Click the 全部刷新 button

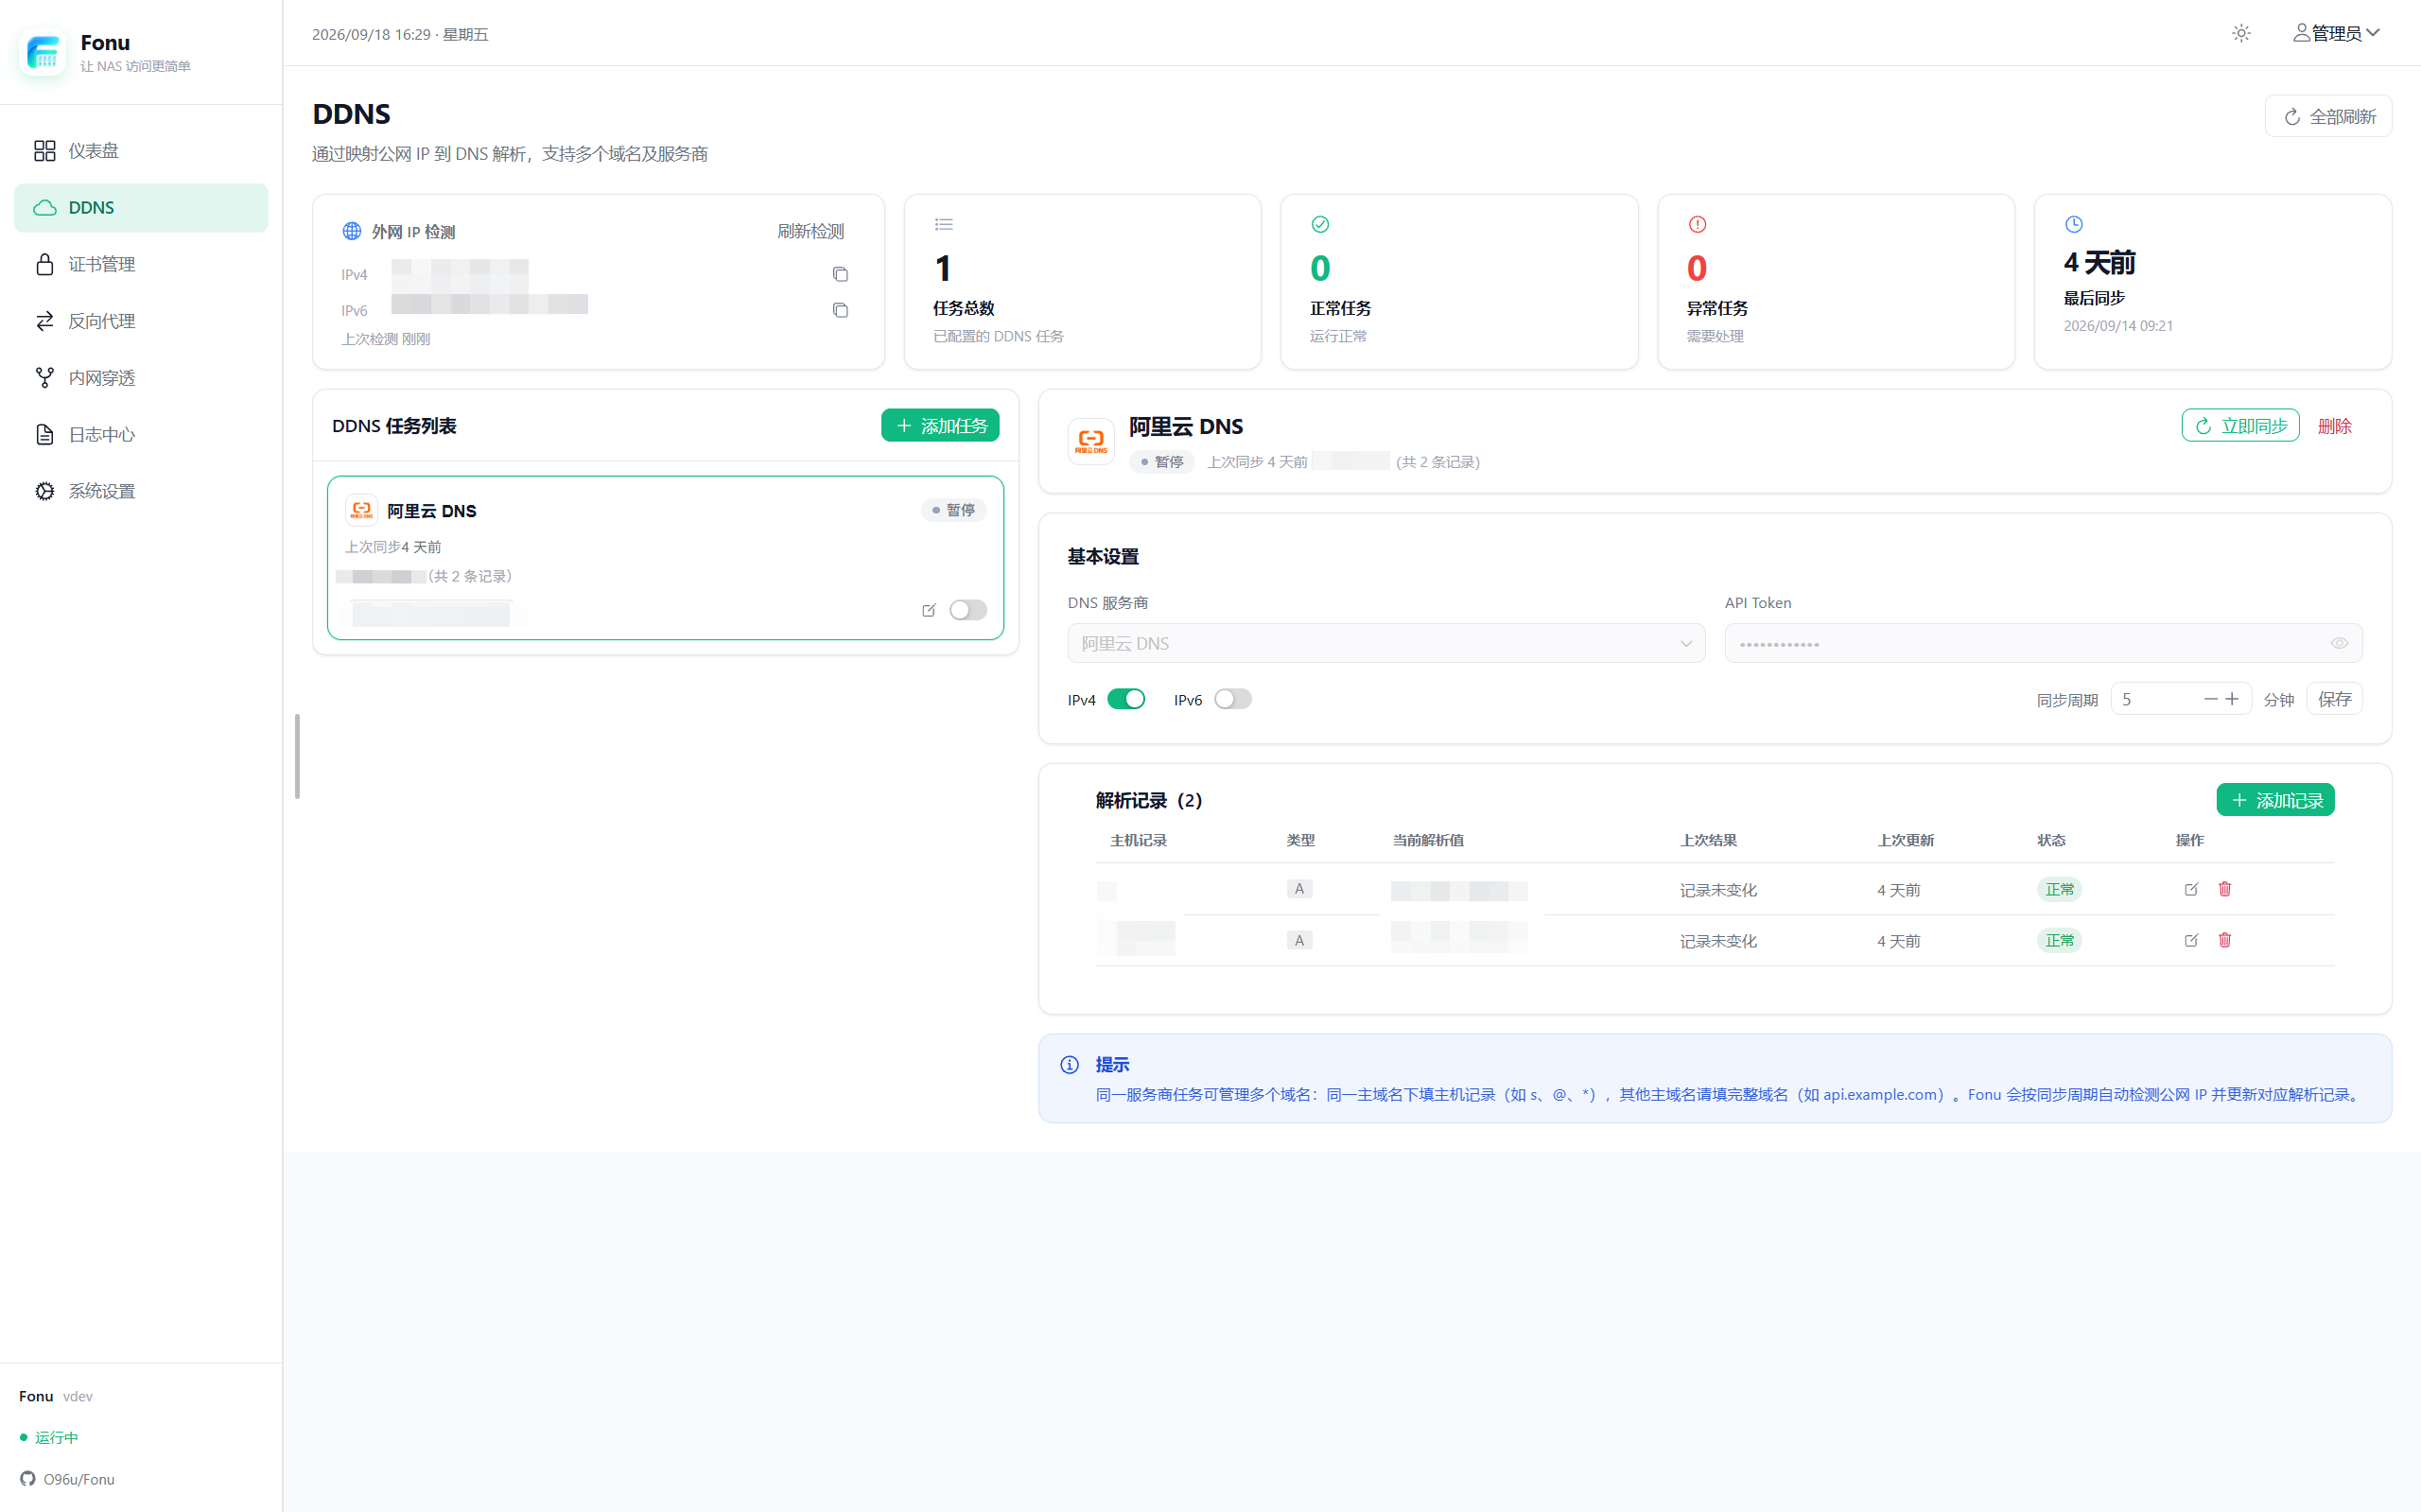pyautogui.click(x=2328, y=117)
